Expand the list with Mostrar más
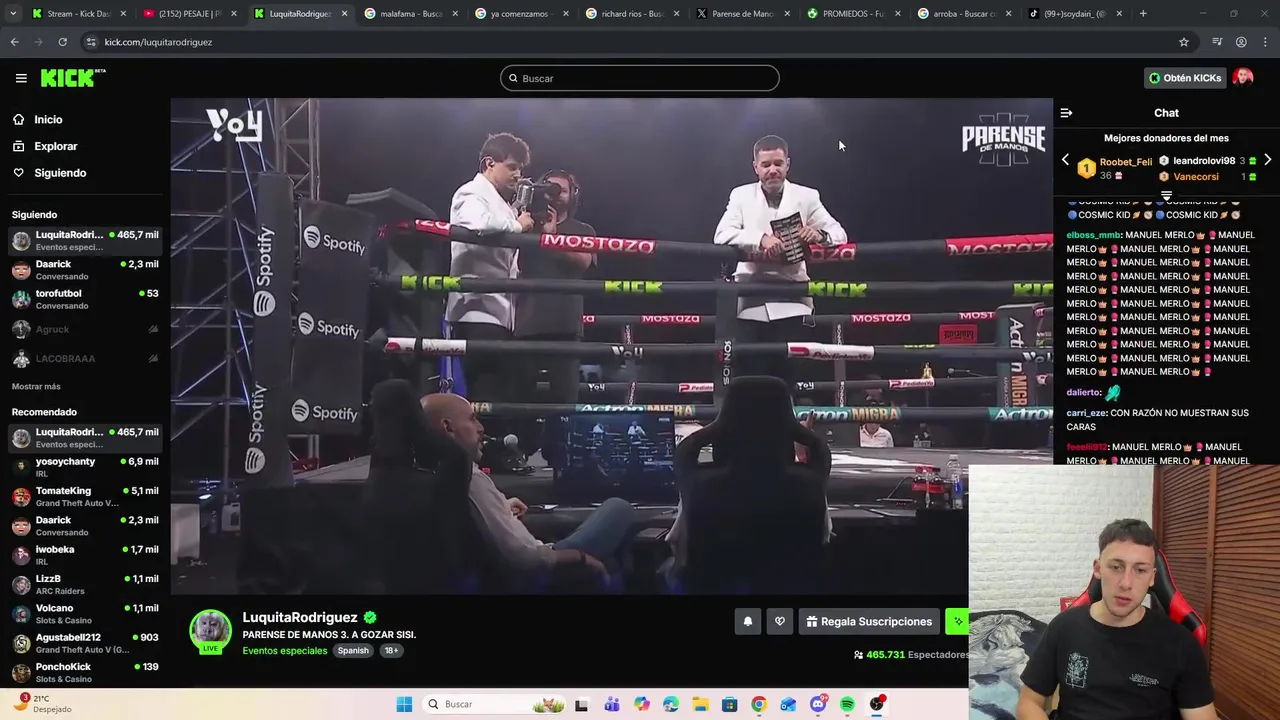This screenshot has height=720, width=1280. coord(36,386)
